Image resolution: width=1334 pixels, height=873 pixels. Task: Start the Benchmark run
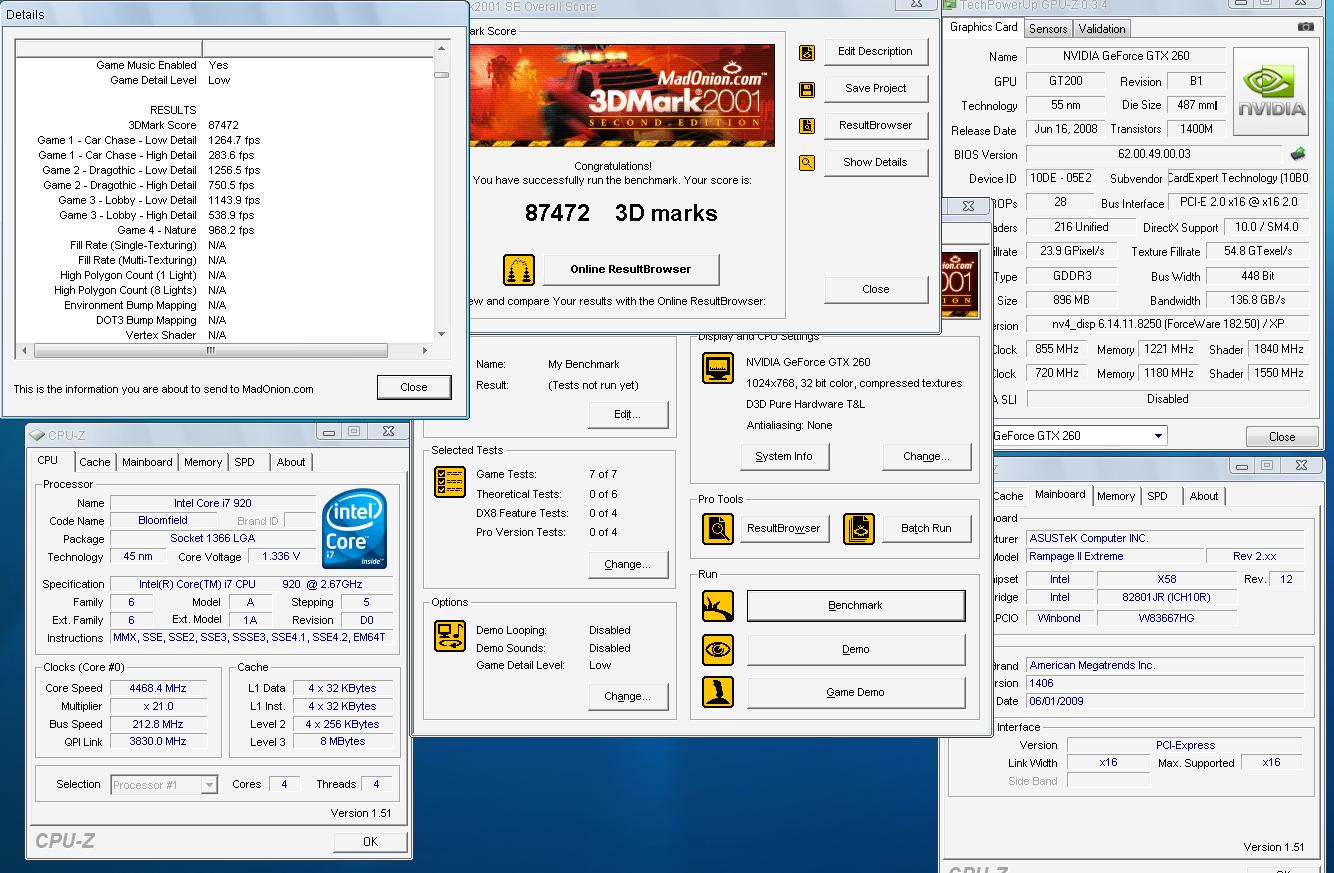pyautogui.click(x=856, y=606)
